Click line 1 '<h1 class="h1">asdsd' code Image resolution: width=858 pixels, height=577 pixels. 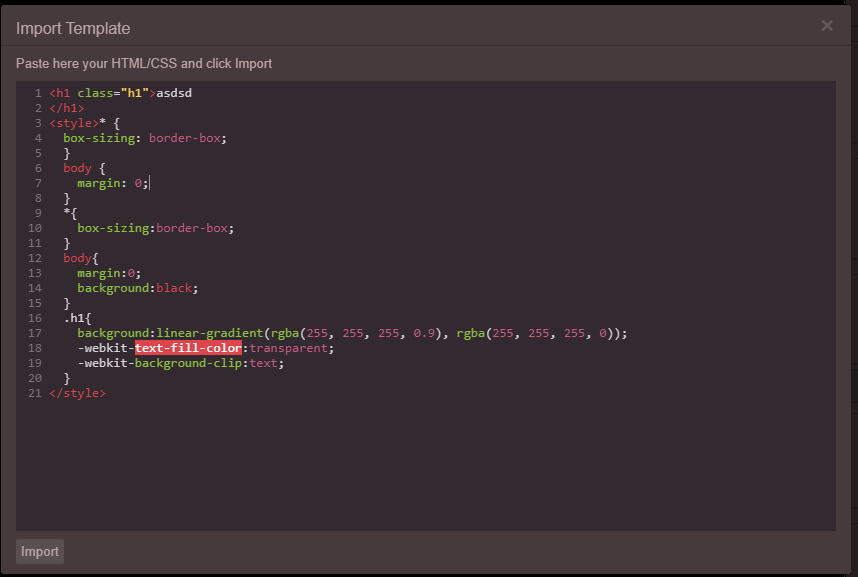tap(120, 93)
